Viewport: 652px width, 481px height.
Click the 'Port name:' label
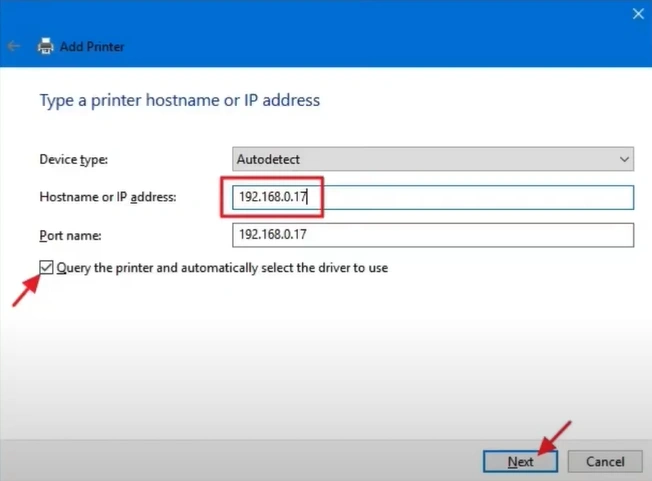click(66, 235)
